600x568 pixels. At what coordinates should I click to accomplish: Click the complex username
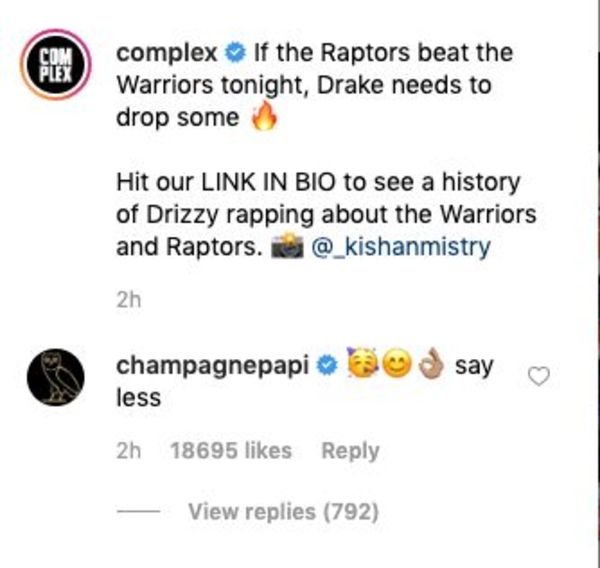pos(167,52)
